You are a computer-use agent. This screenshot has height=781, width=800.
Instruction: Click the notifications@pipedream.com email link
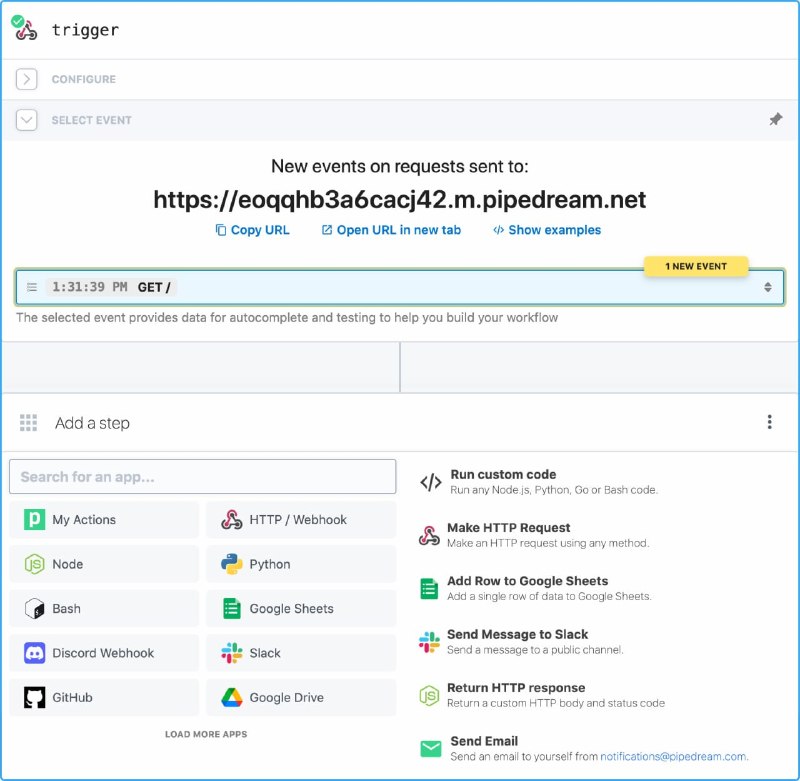click(x=673, y=757)
